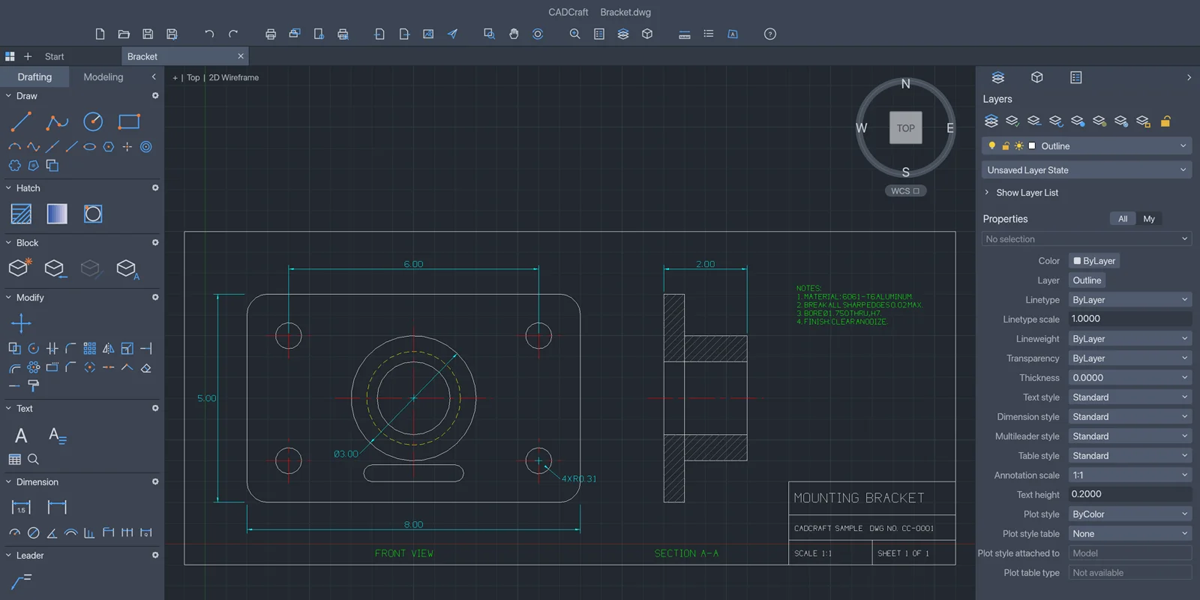Image resolution: width=1200 pixels, height=600 pixels.
Task: Select the Rectangle draw tool
Action: point(129,122)
